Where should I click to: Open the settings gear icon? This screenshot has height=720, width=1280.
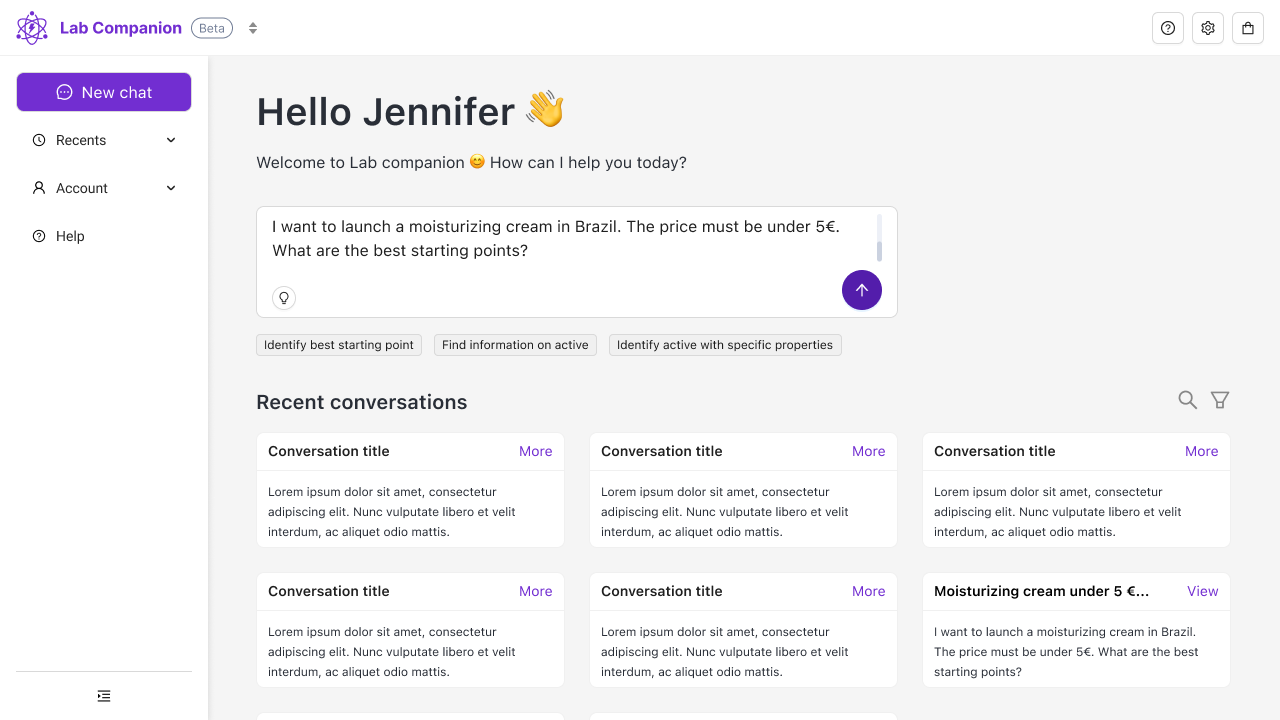click(x=1208, y=28)
